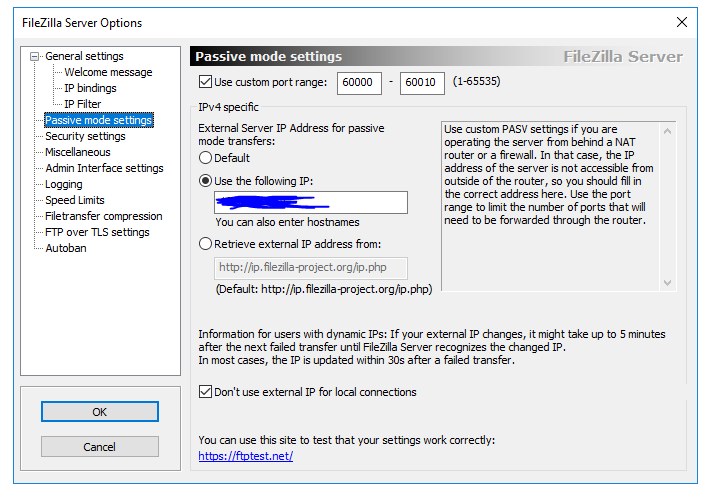Click the OK button

pos(100,412)
